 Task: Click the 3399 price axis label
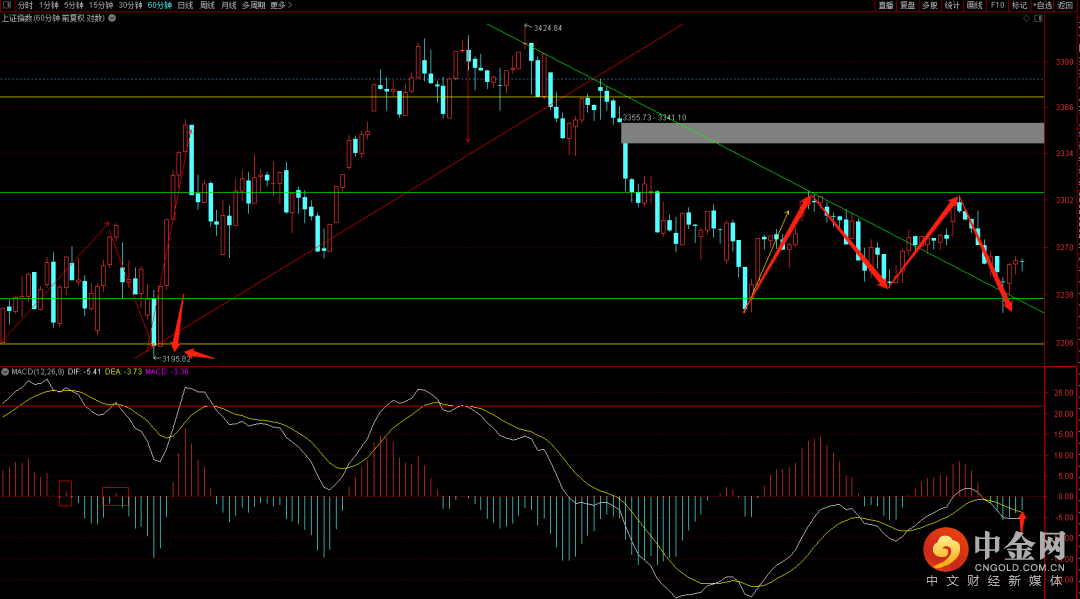[1064, 62]
